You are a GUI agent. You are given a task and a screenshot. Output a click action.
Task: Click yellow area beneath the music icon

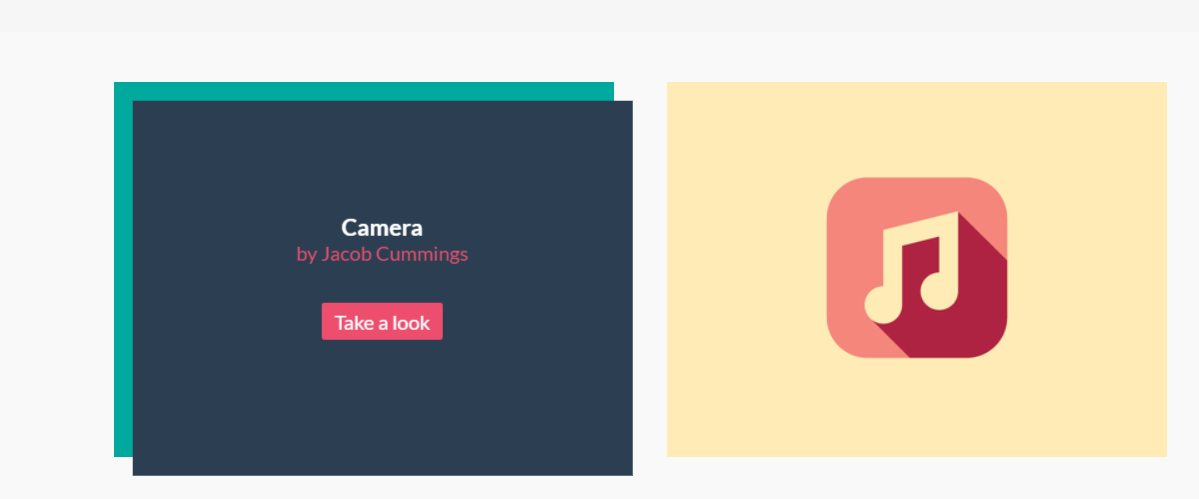click(917, 407)
